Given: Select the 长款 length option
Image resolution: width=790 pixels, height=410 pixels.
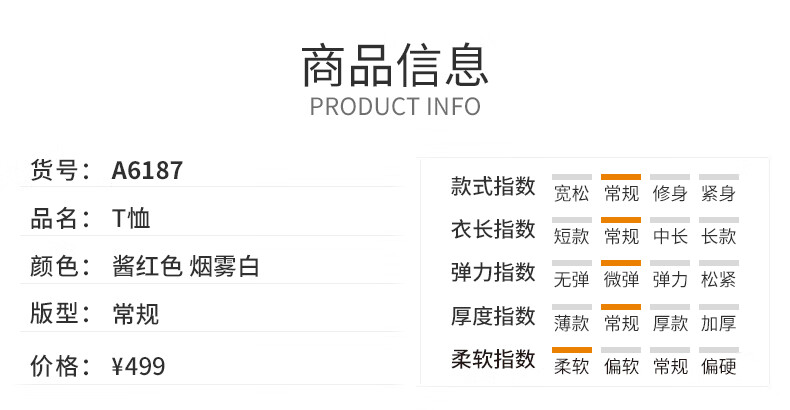Looking at the screenshot, I should coord(718,236).
